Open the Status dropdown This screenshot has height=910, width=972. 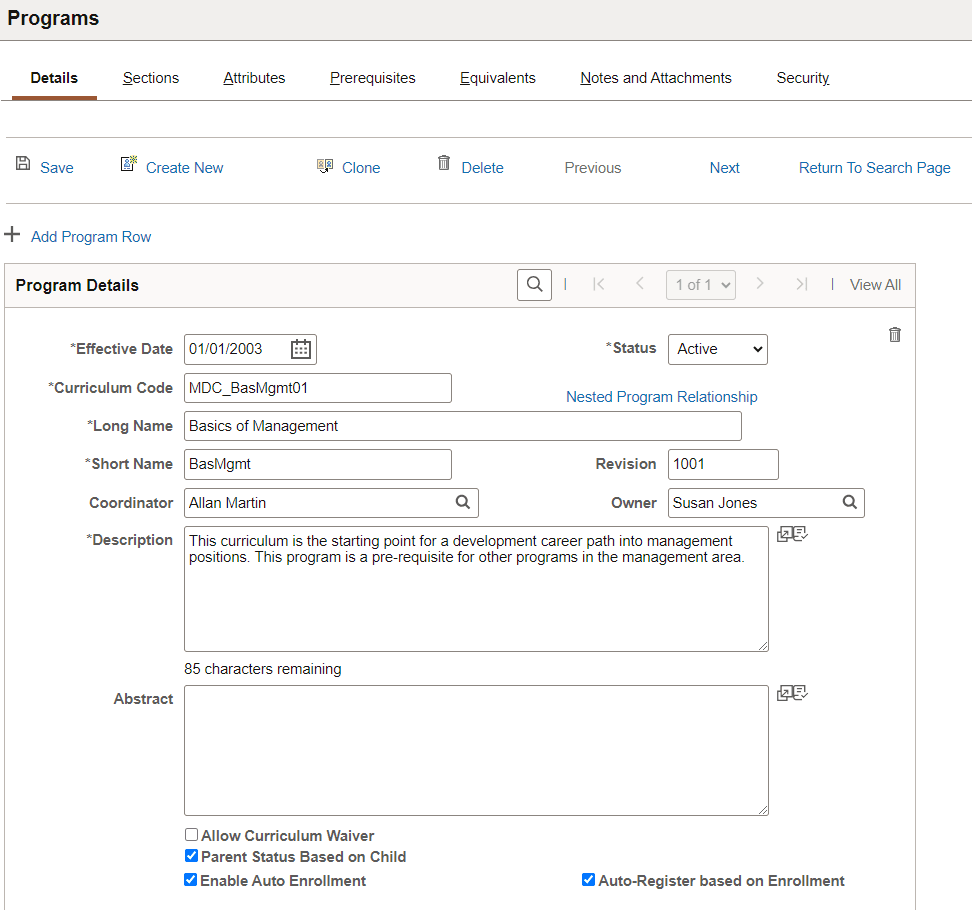click(718, 350)
